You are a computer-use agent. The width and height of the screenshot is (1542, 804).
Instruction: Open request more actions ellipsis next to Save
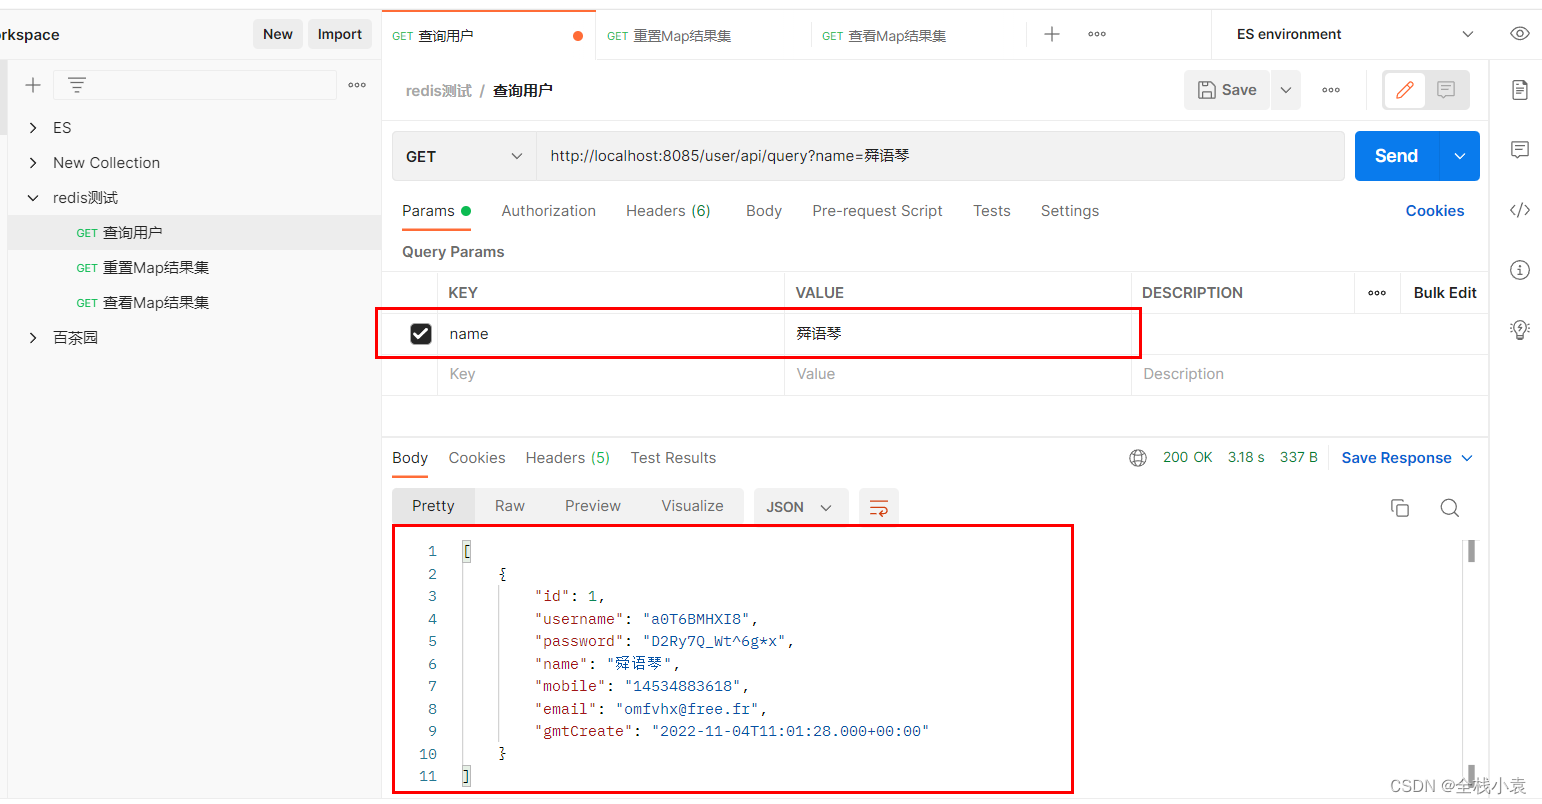(x=1331, y=90)
